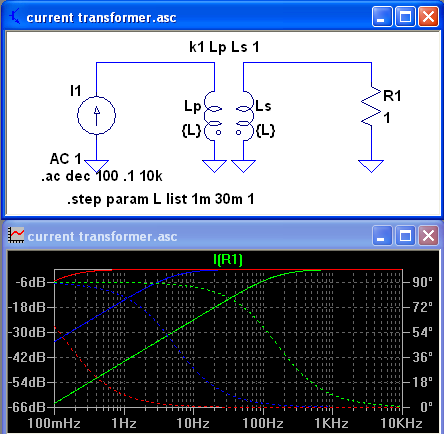The width and height of the screenshot is (444, 434).
Task: Maximize the schematic window
Action: pyautogui.click(x=405, y=17)
